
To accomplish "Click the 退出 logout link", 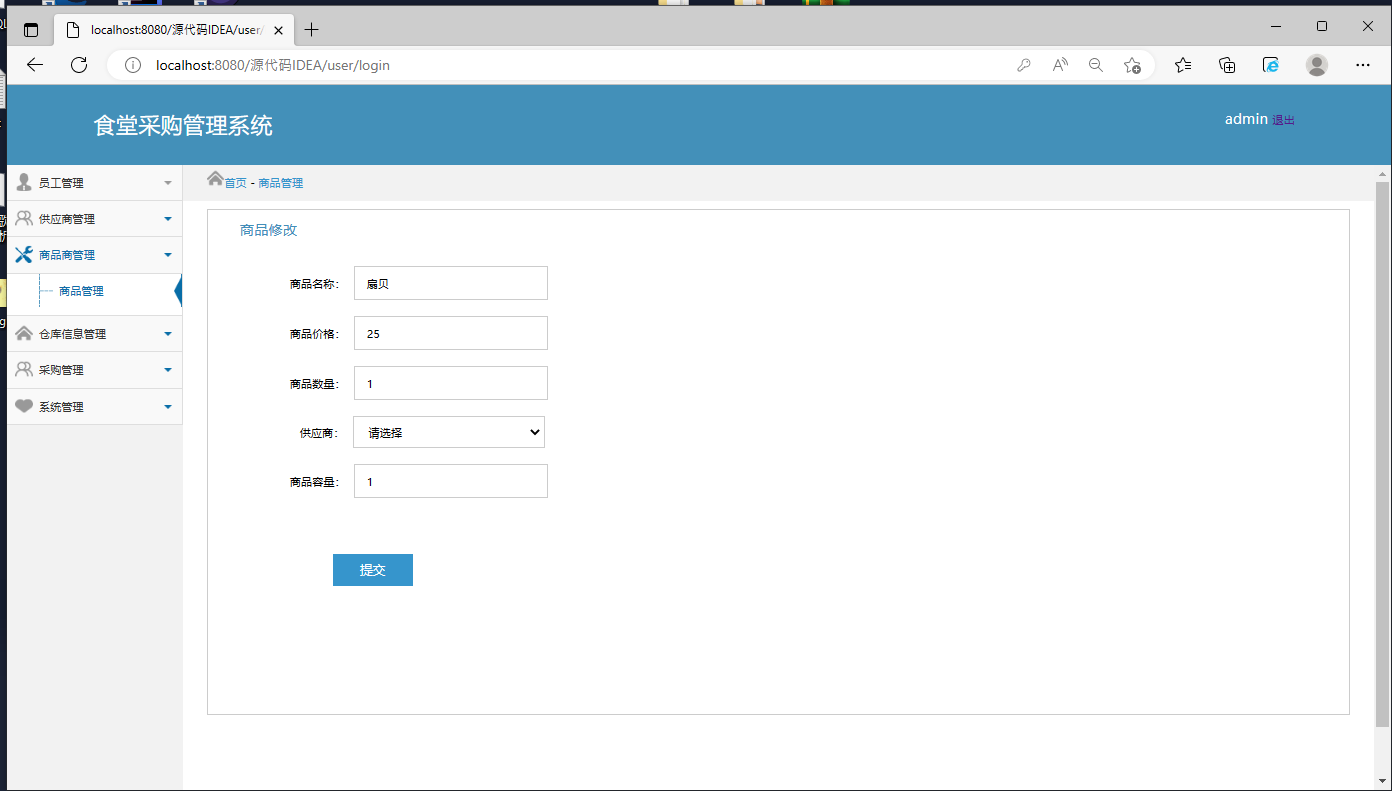I will click(x=1284, y=120).
